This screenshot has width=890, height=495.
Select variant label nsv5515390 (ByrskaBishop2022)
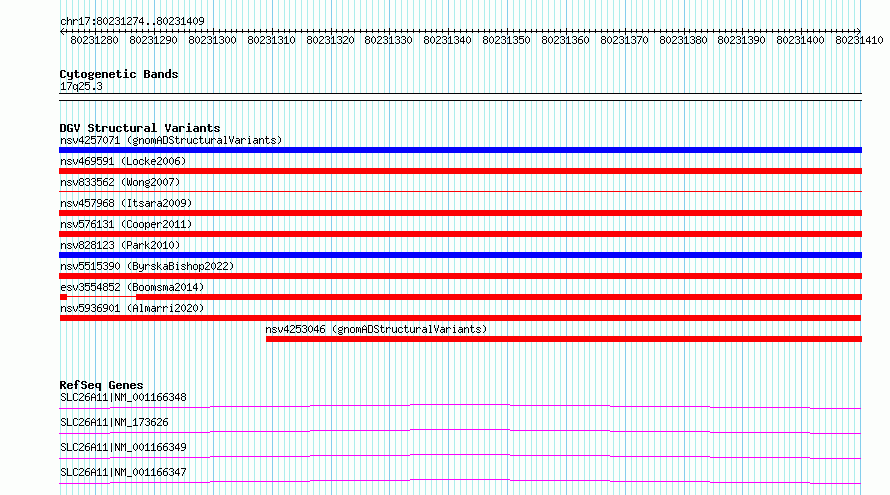pyautogui.click(x=147, y=266)
